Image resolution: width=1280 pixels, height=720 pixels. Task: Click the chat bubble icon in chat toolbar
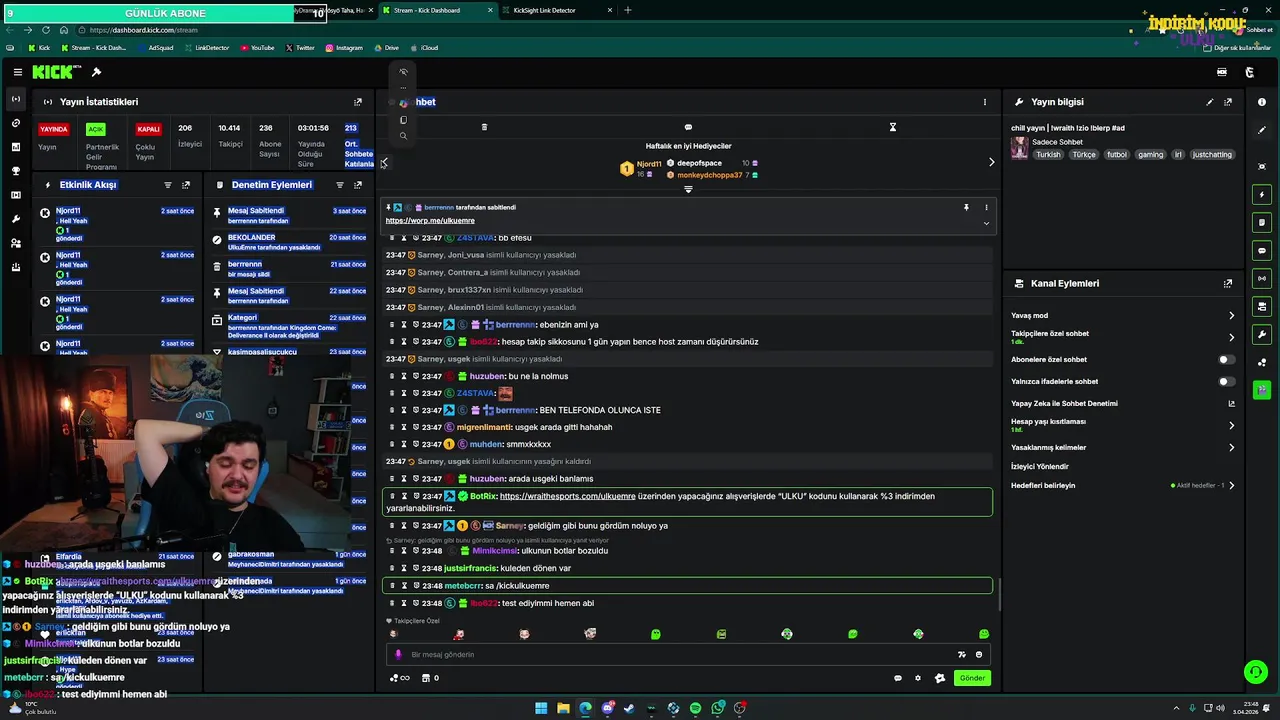click(x=688, y=127)
